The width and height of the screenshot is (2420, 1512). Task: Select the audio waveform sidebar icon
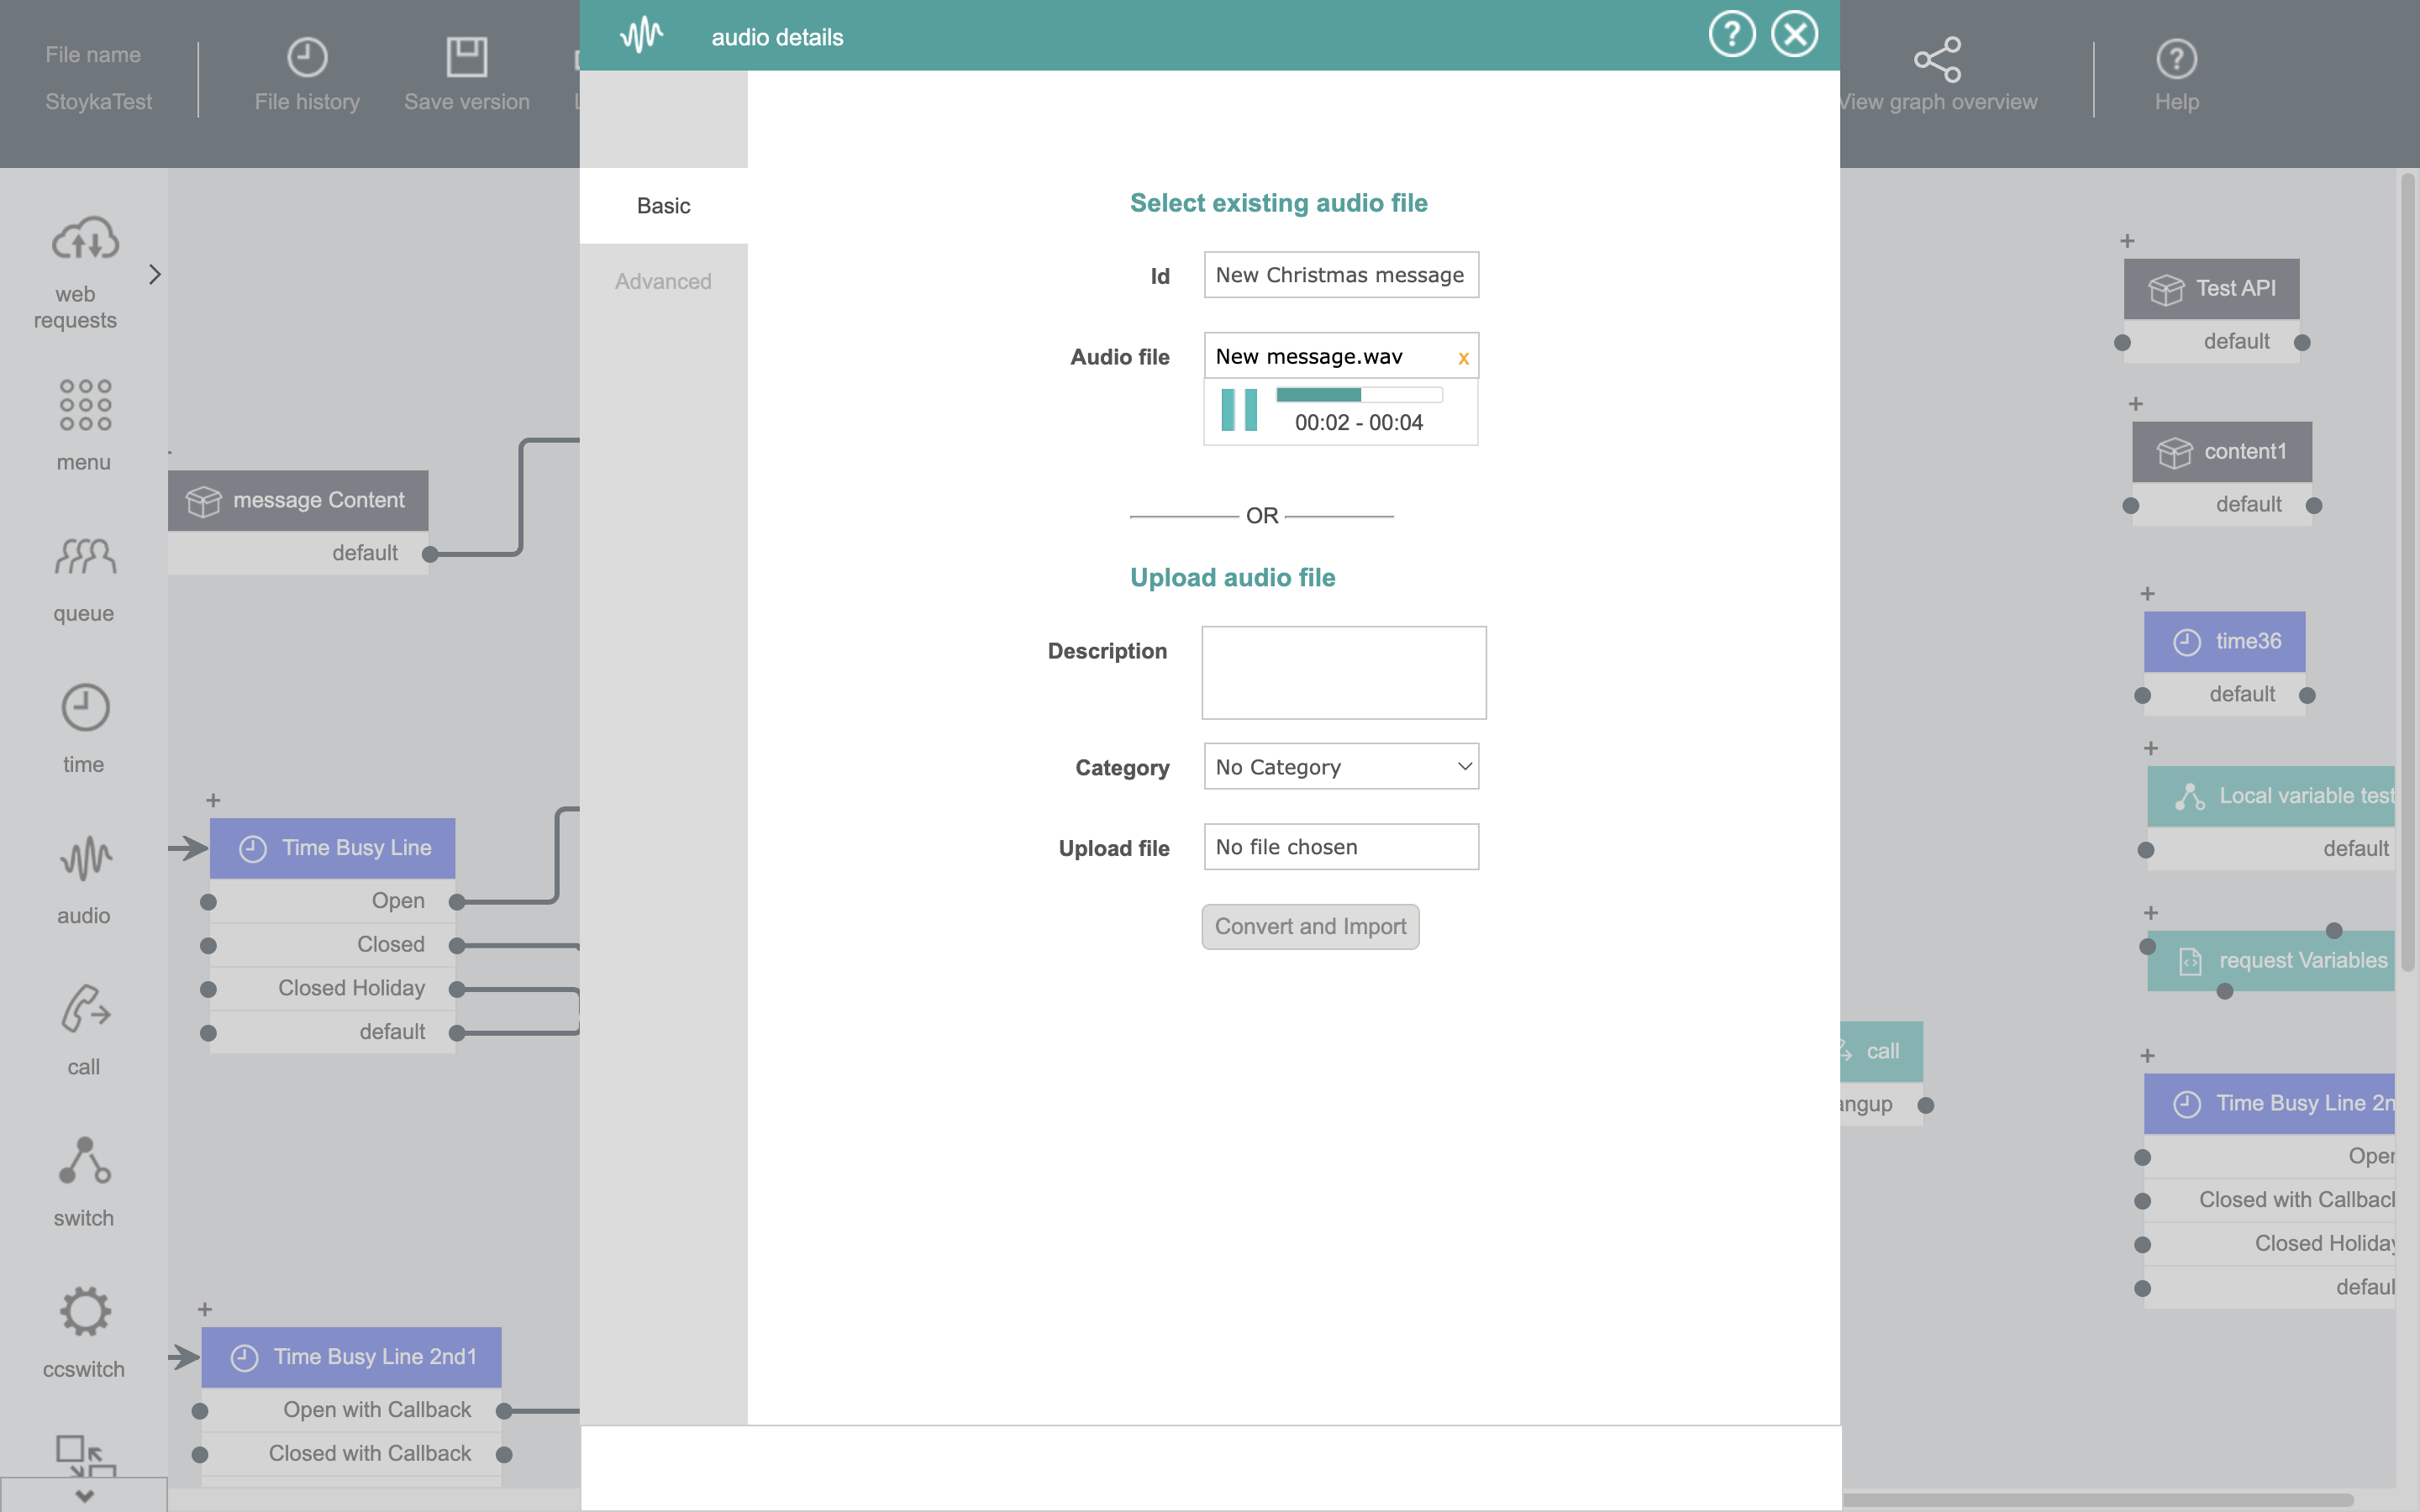85,859
